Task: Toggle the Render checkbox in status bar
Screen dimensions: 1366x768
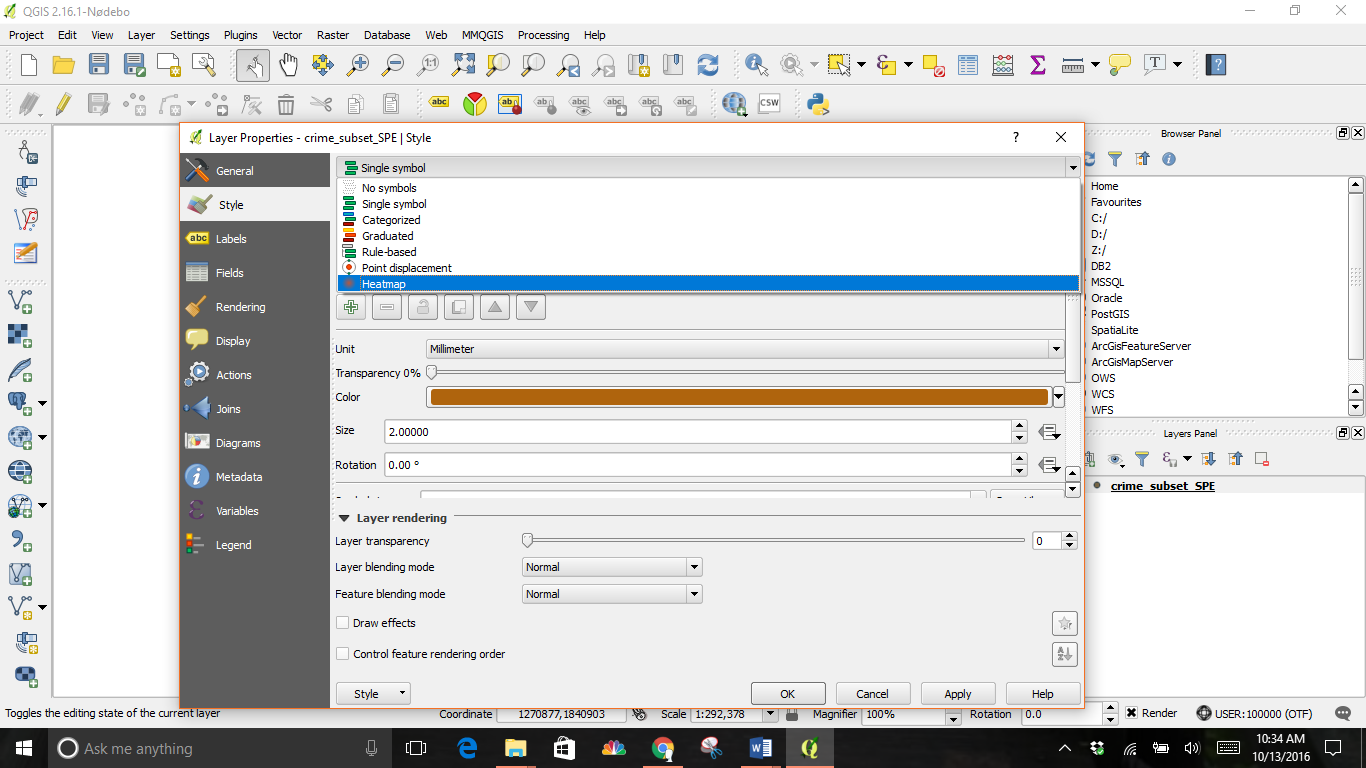Action: (x=1131, y=714)
